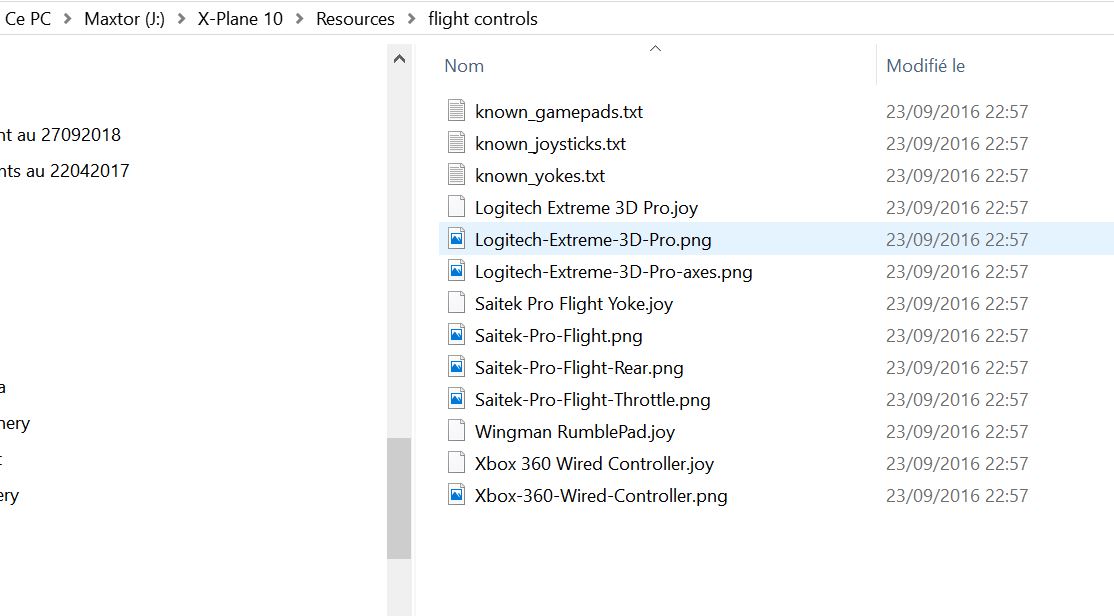Image resolution: width=1114 pixels, height=616 pixels.
Task: Select Xbox-360-Wired-Controller.png file name
Action: tap(601, 496)
